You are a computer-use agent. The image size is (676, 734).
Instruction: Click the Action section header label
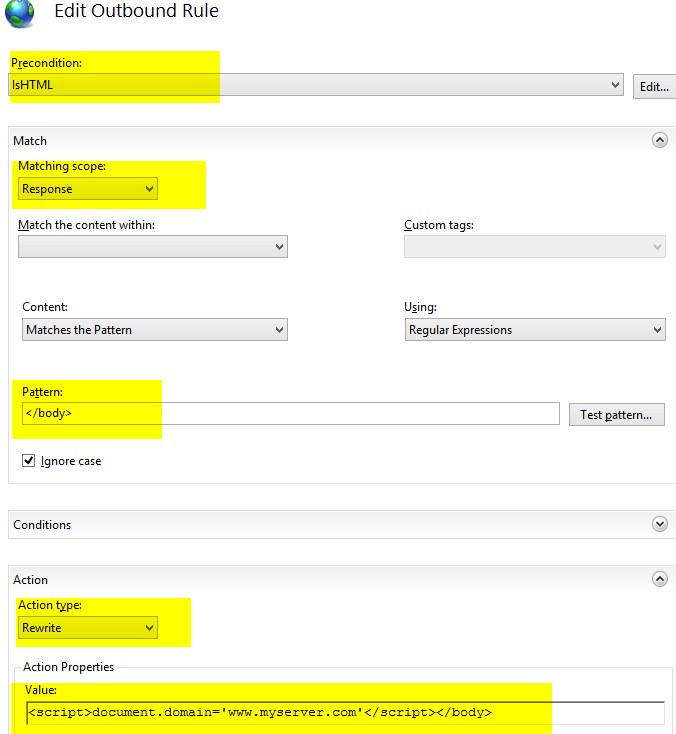(x=30, y=580)
